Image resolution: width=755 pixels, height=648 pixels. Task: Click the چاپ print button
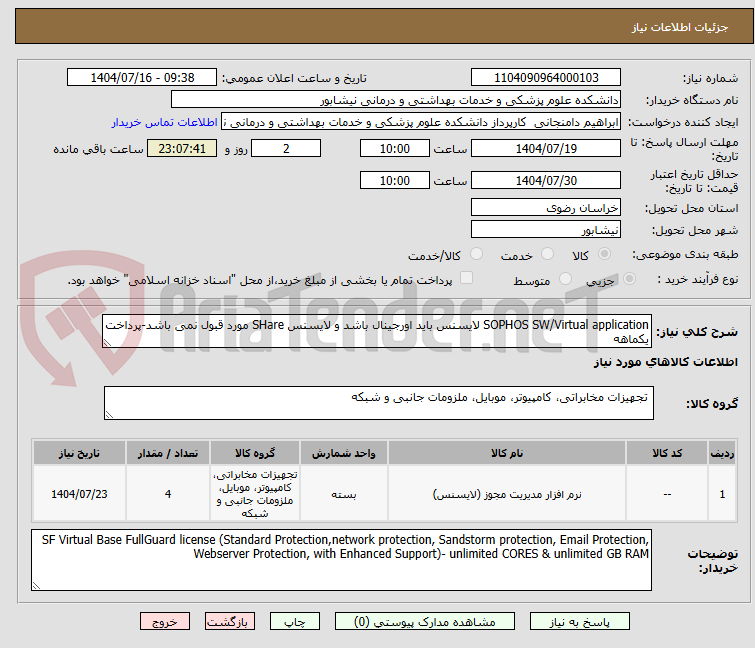(x=294, y=622)
